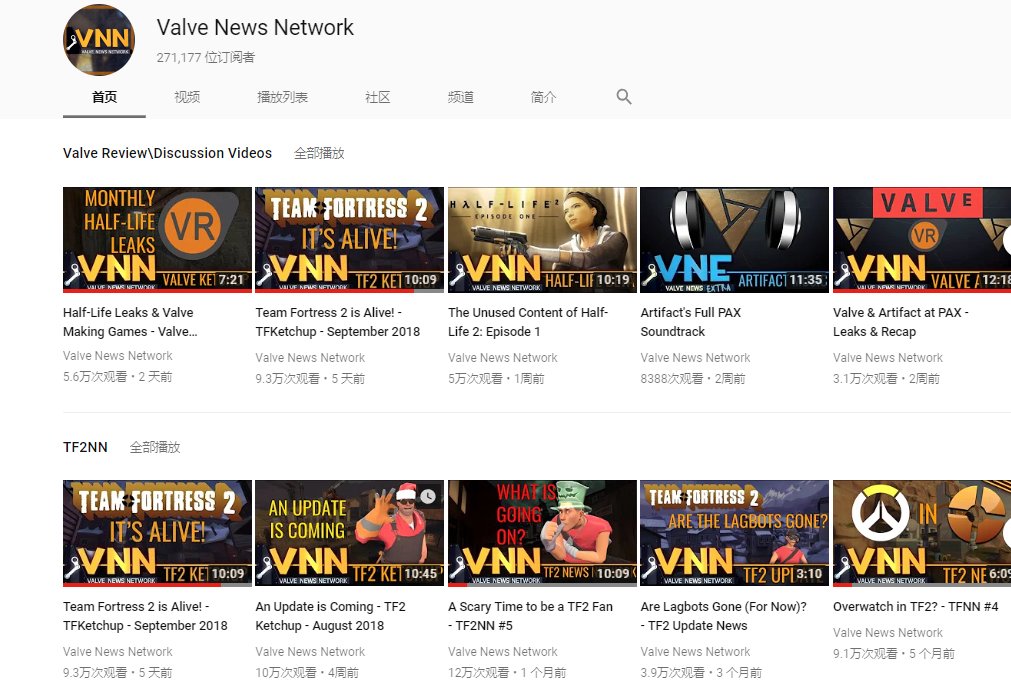Click the Watch Later clock on An Update is Coming thumbnail
This screenshot has width=1011, height=689.
(427, 496)
